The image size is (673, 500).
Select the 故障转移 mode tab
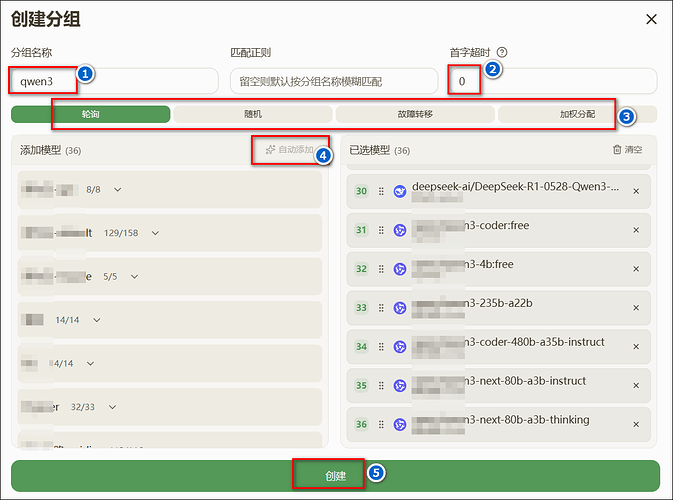click(x=415, y=114)
